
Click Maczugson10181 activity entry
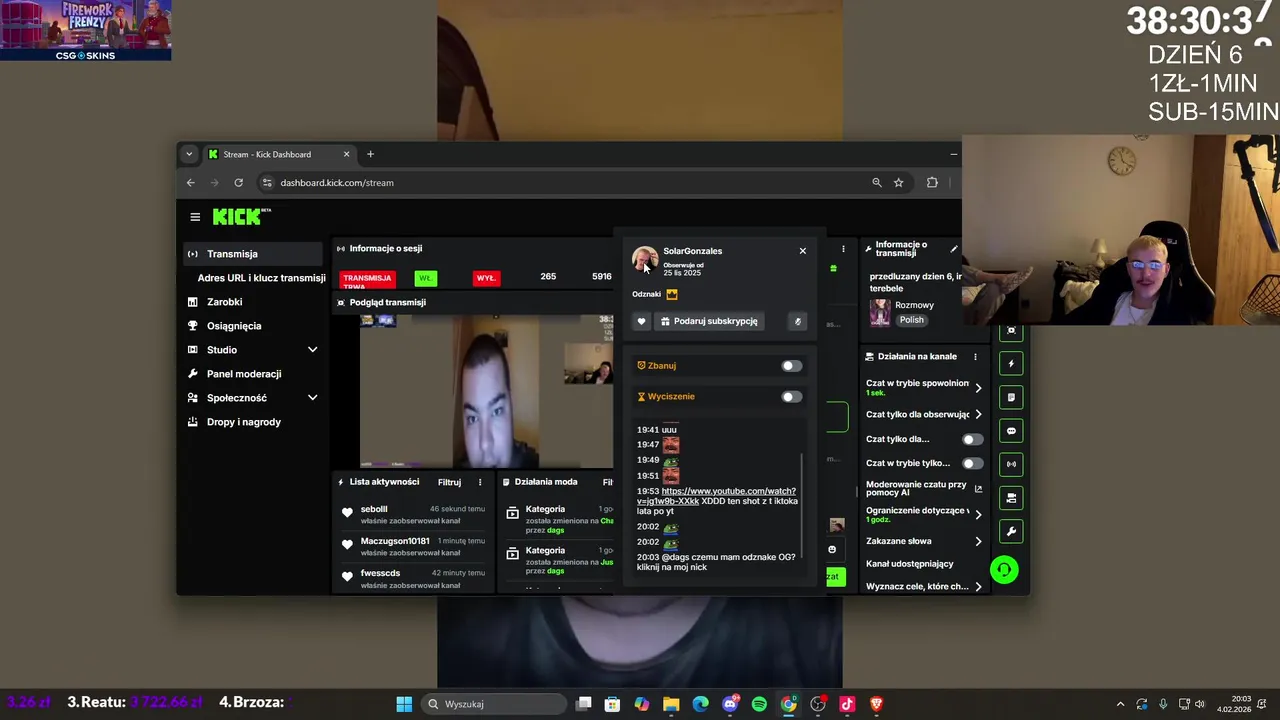(414, 546)
